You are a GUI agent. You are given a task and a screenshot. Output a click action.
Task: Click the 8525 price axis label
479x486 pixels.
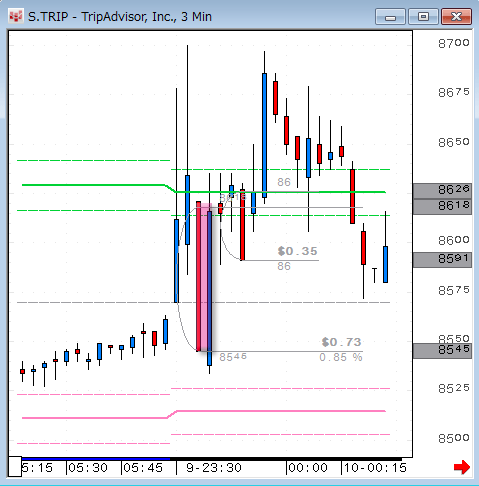point(454,388)
